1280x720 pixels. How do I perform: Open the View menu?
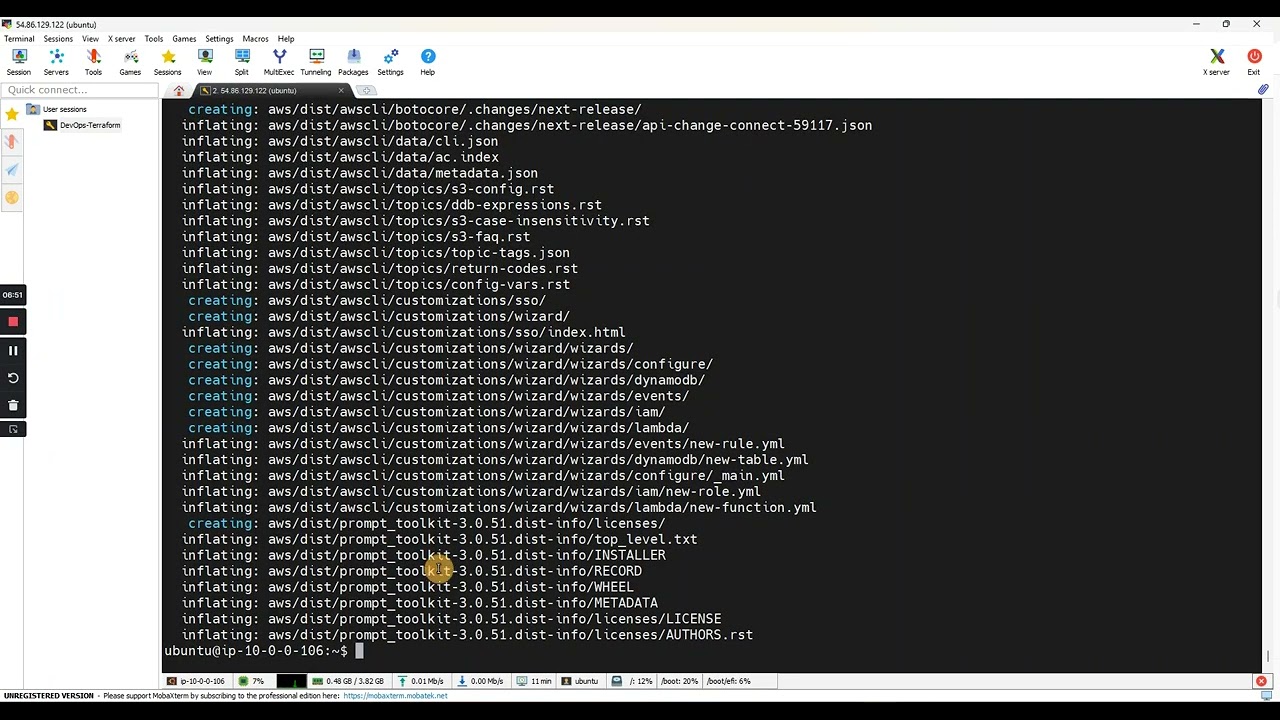(x=90, y=39)
